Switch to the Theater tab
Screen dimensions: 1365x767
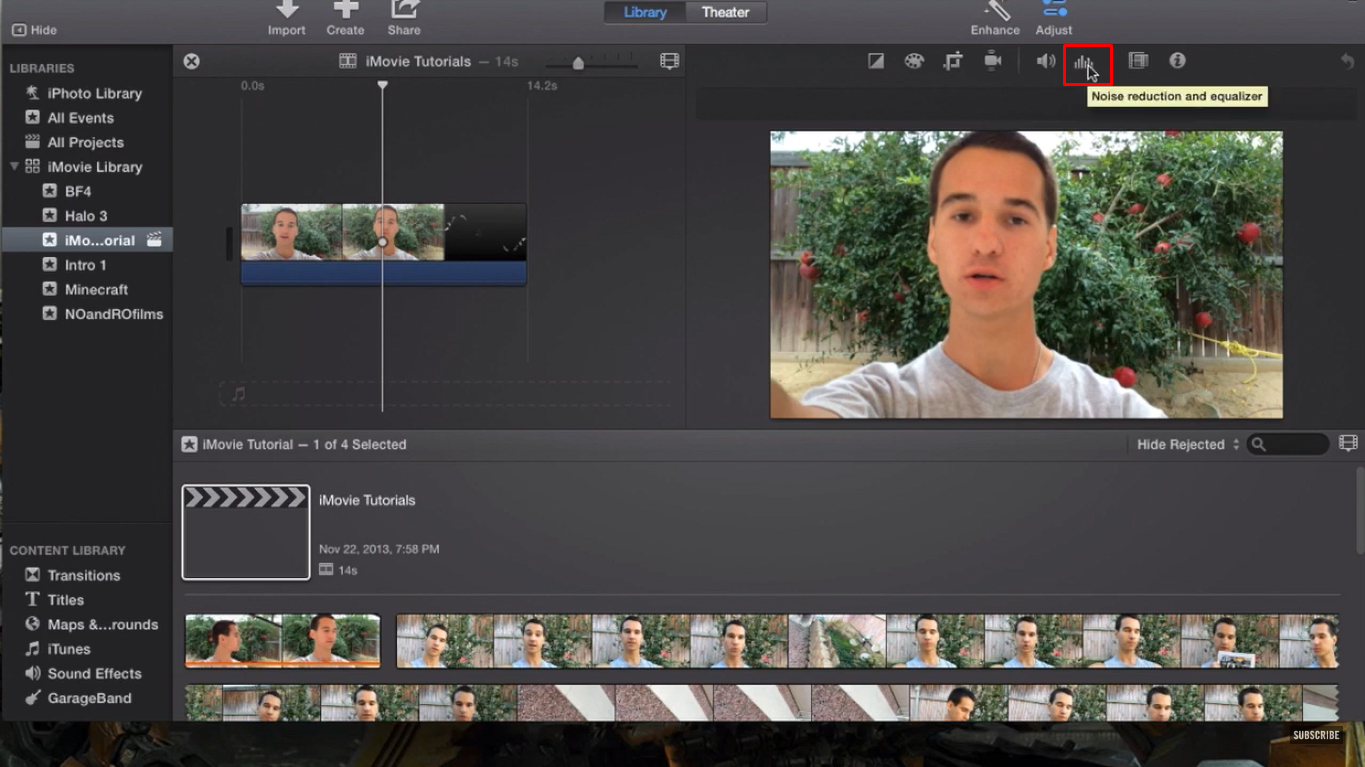726,12
